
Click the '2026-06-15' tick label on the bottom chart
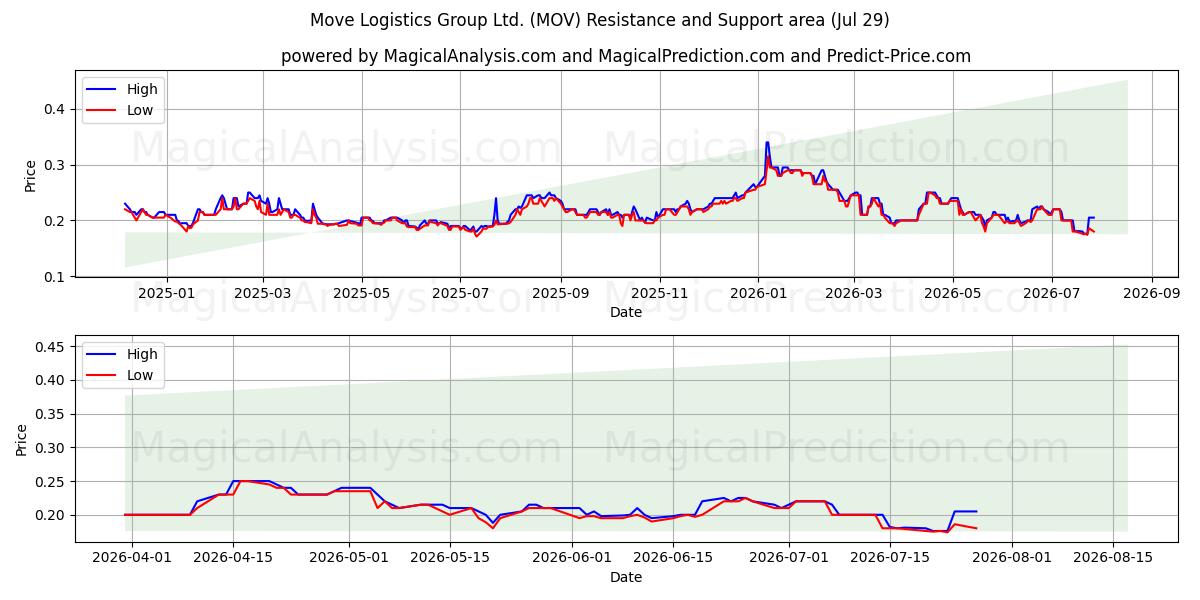pos(673,558)
